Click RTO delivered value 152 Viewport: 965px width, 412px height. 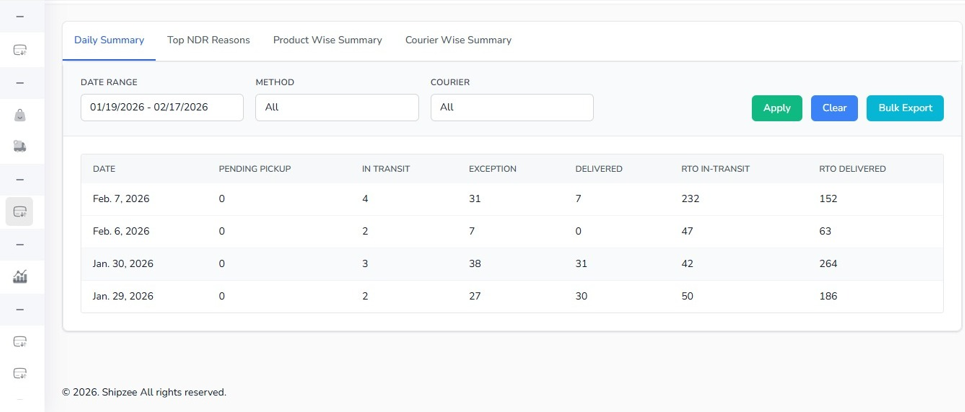pos(828,199)
